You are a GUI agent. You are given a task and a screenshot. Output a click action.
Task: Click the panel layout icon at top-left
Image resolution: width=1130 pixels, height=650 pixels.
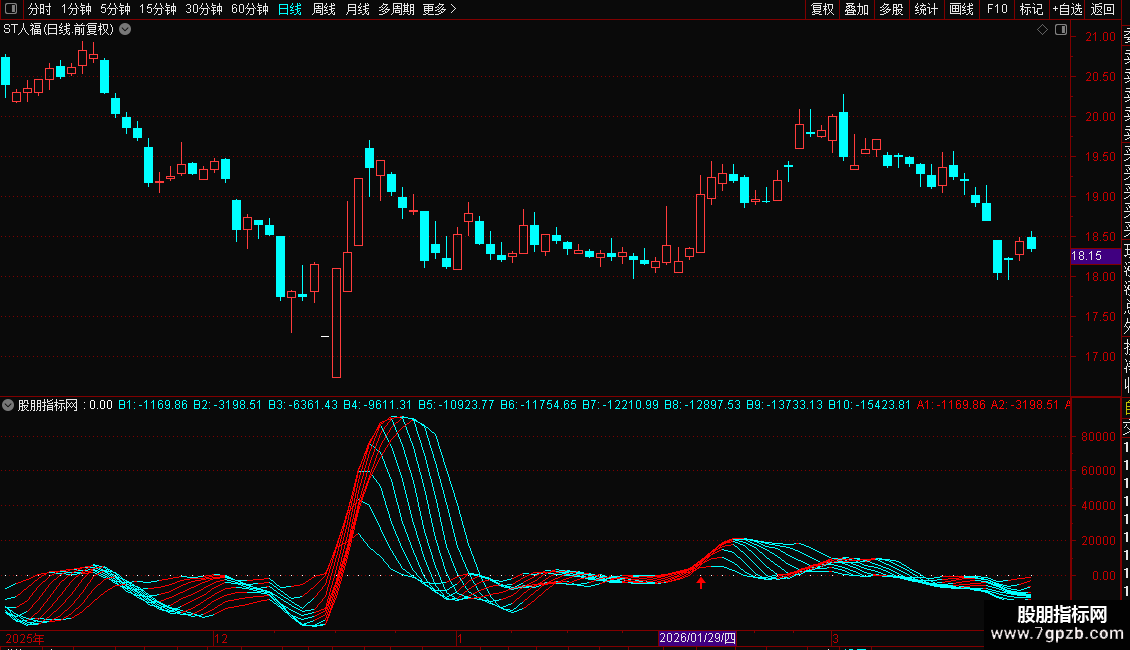click(11, 9)
